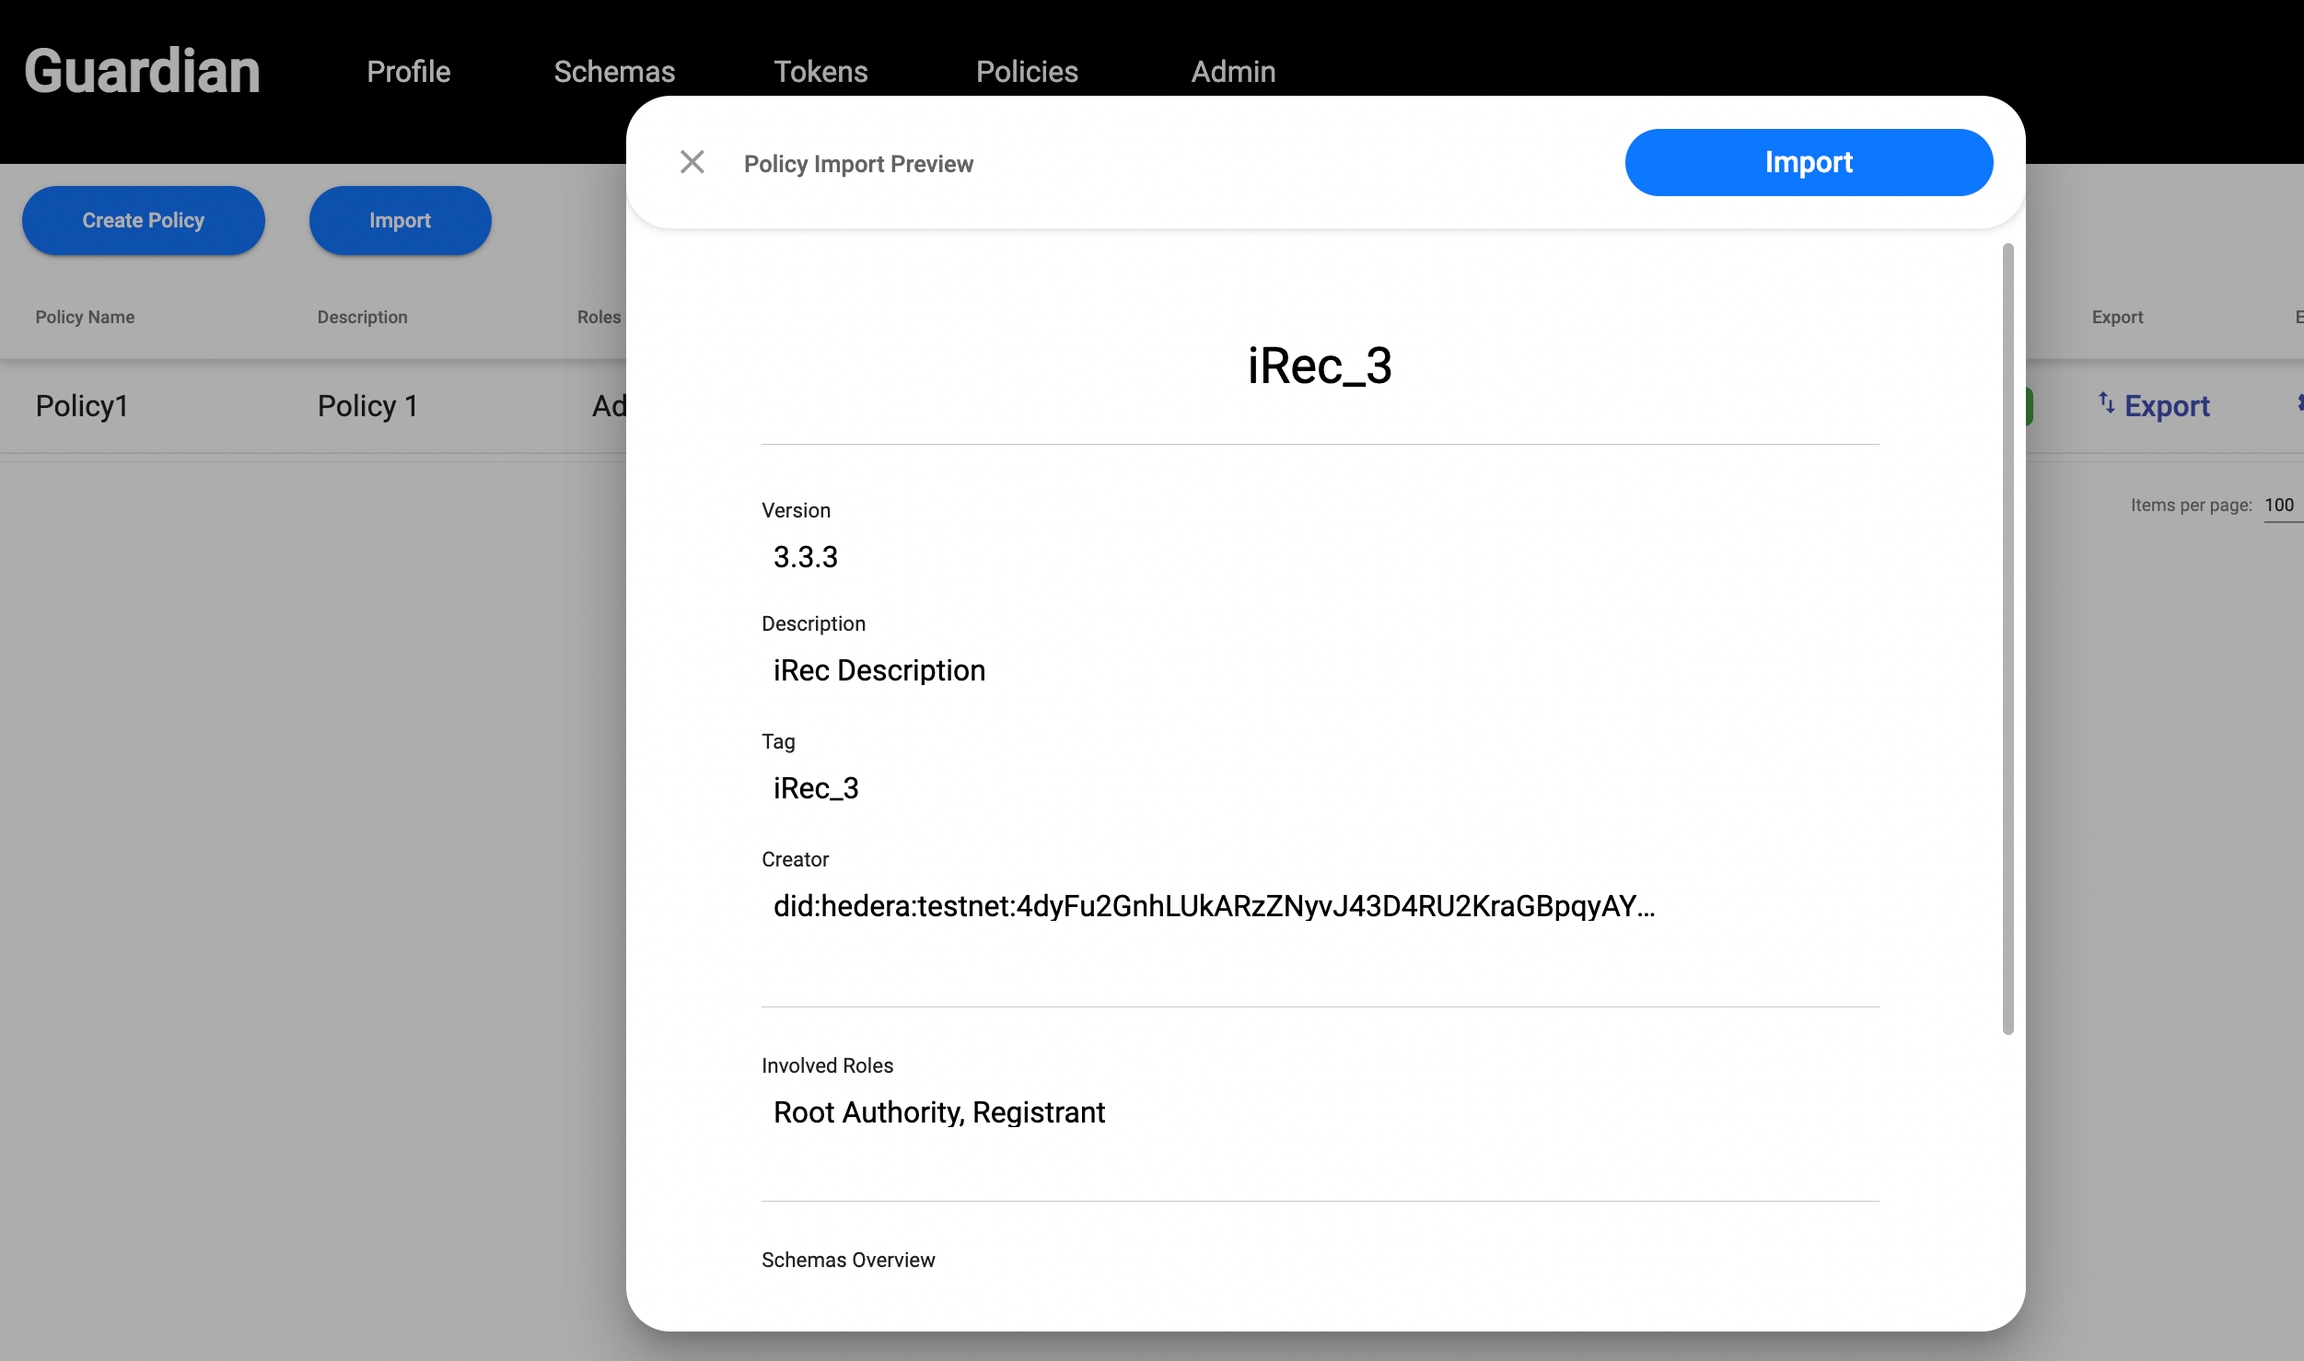
Task: Click the Description column header
Action: coord(362,317)
